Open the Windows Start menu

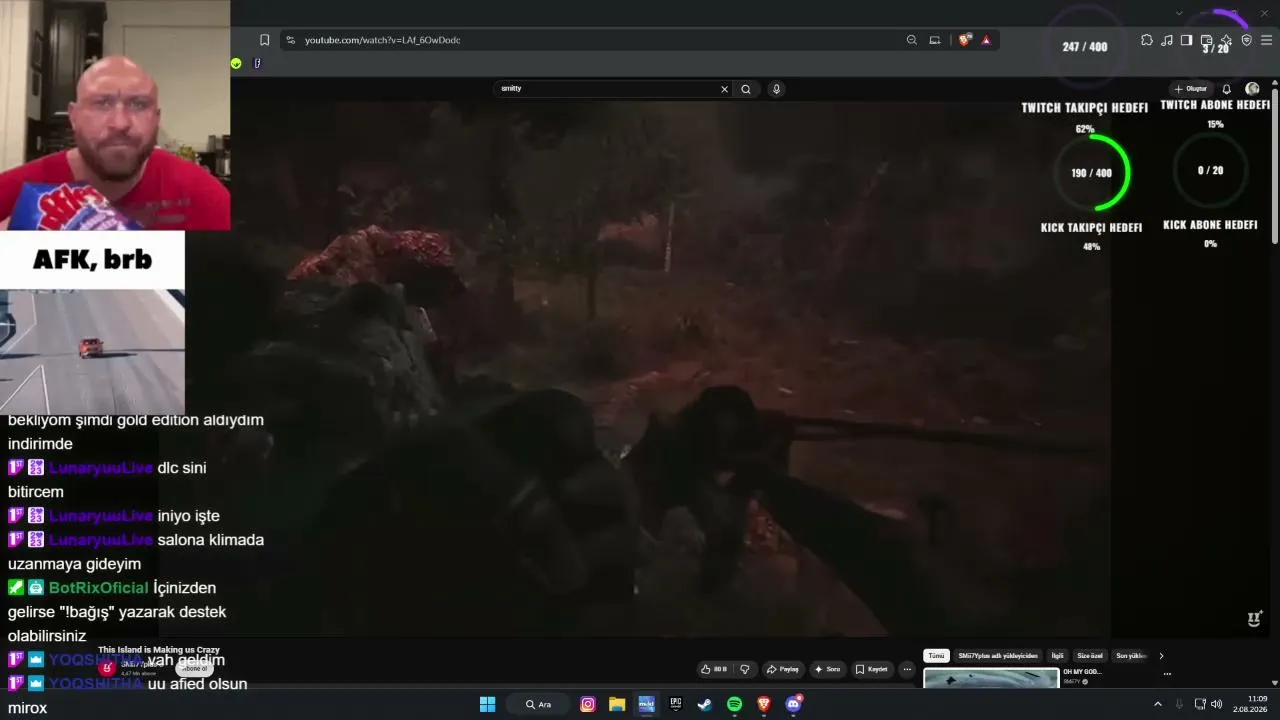click(x=487, y=704)
